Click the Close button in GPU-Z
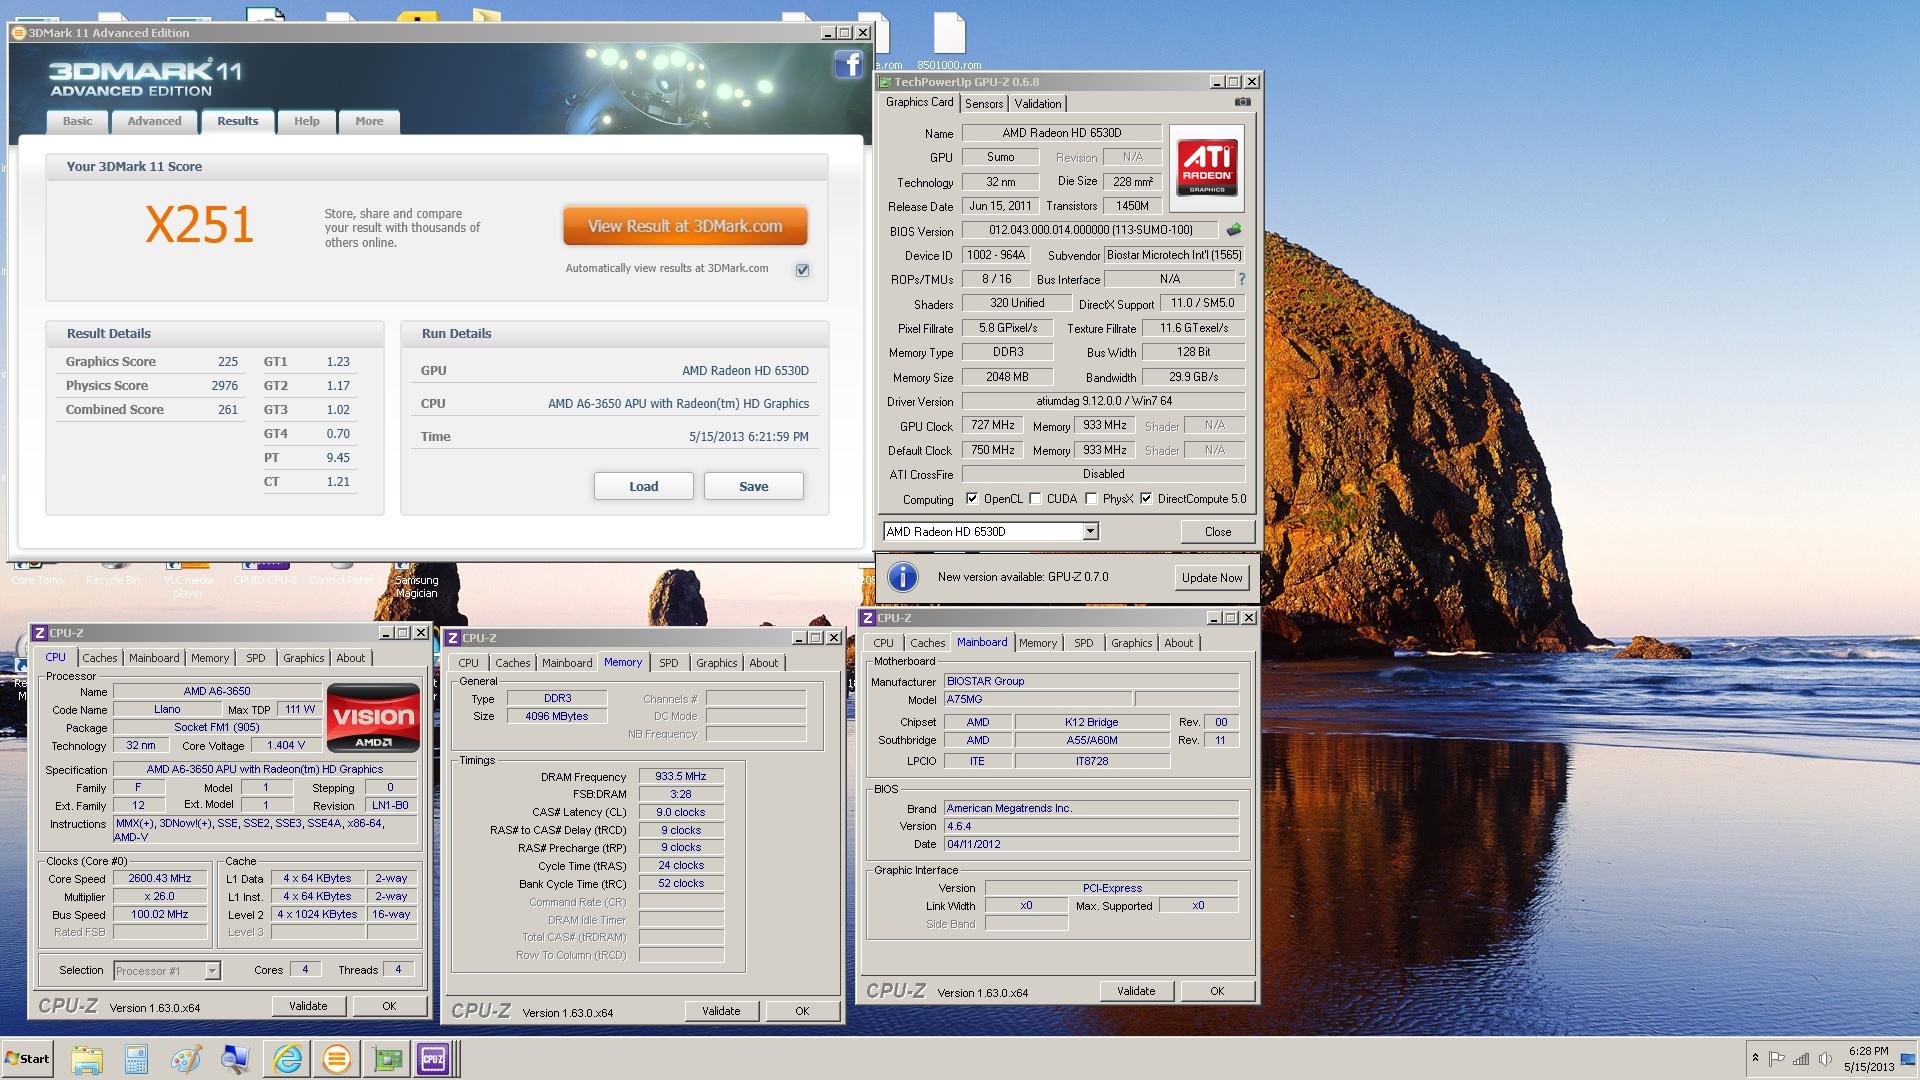Viewport: 1920px width, 1080px height. pyautogui.click(x=1217, y=532)
